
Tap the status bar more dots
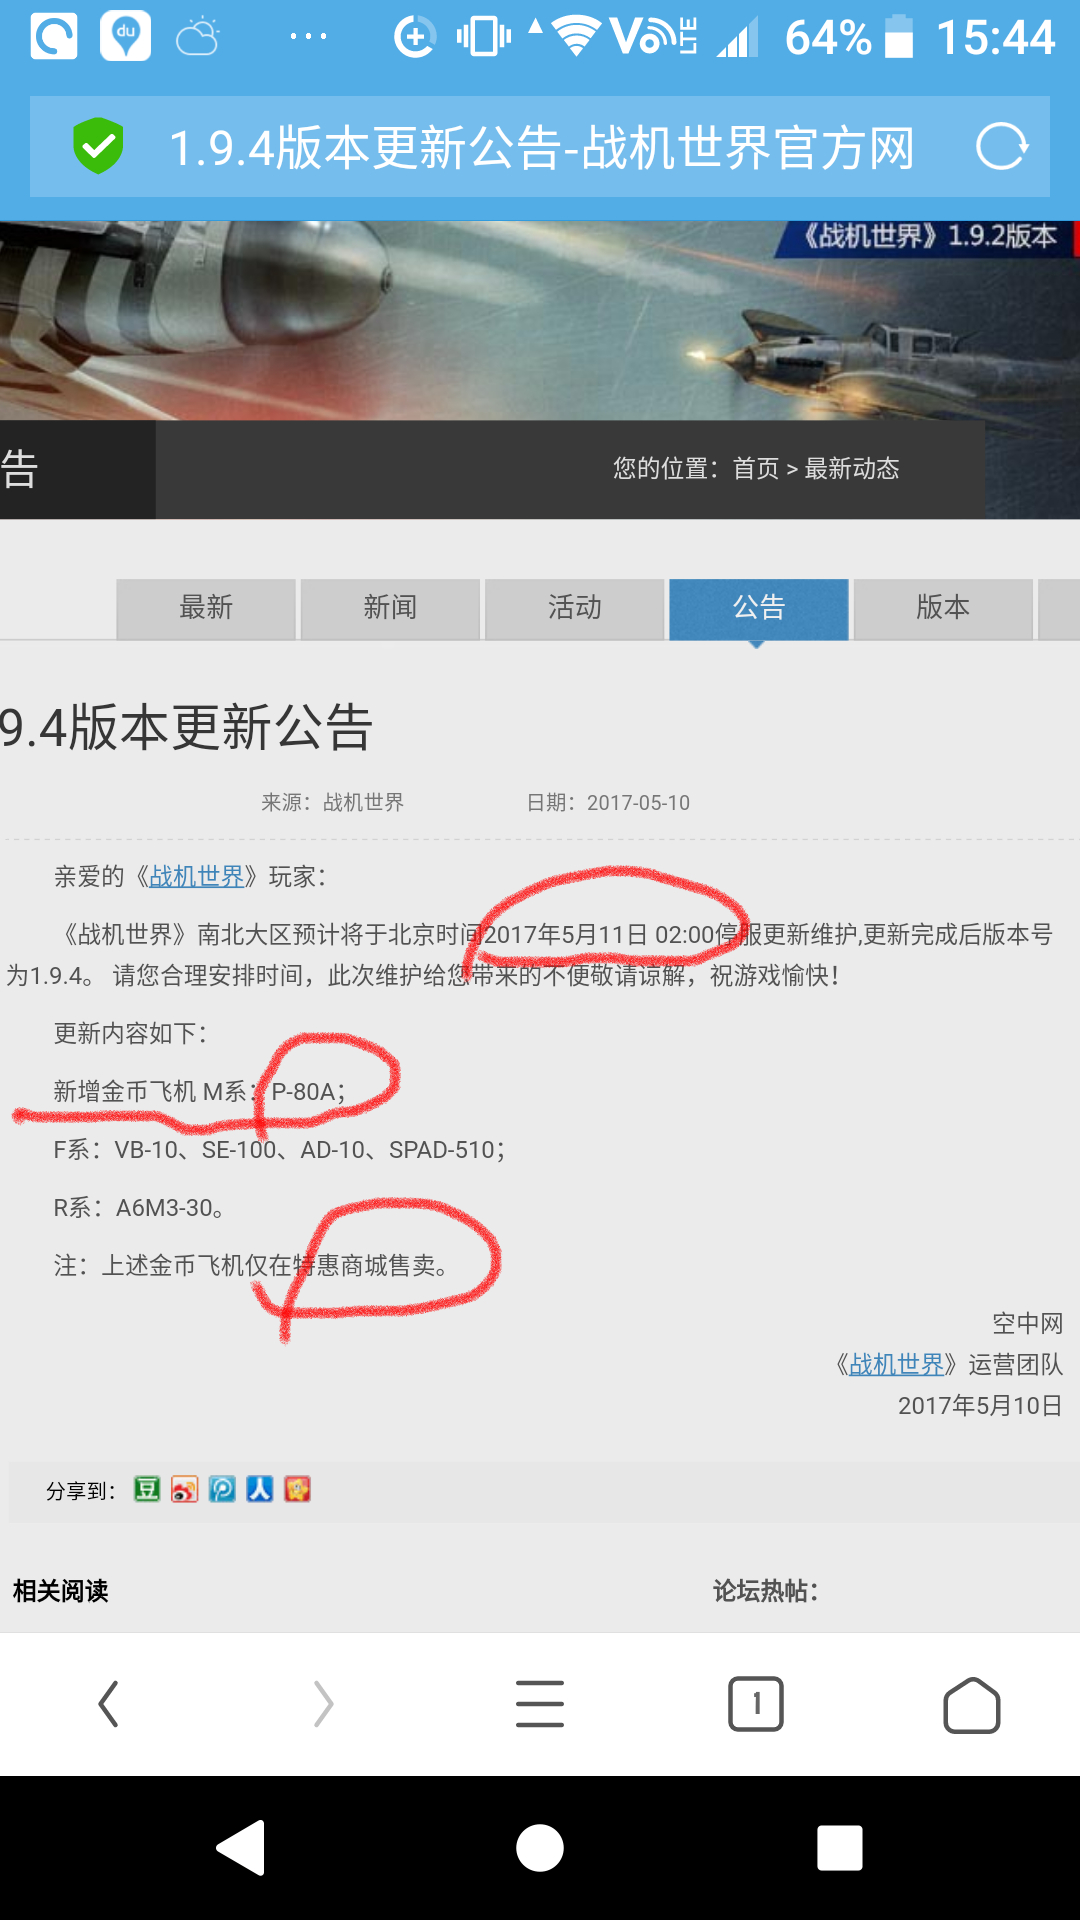(308, 37)
